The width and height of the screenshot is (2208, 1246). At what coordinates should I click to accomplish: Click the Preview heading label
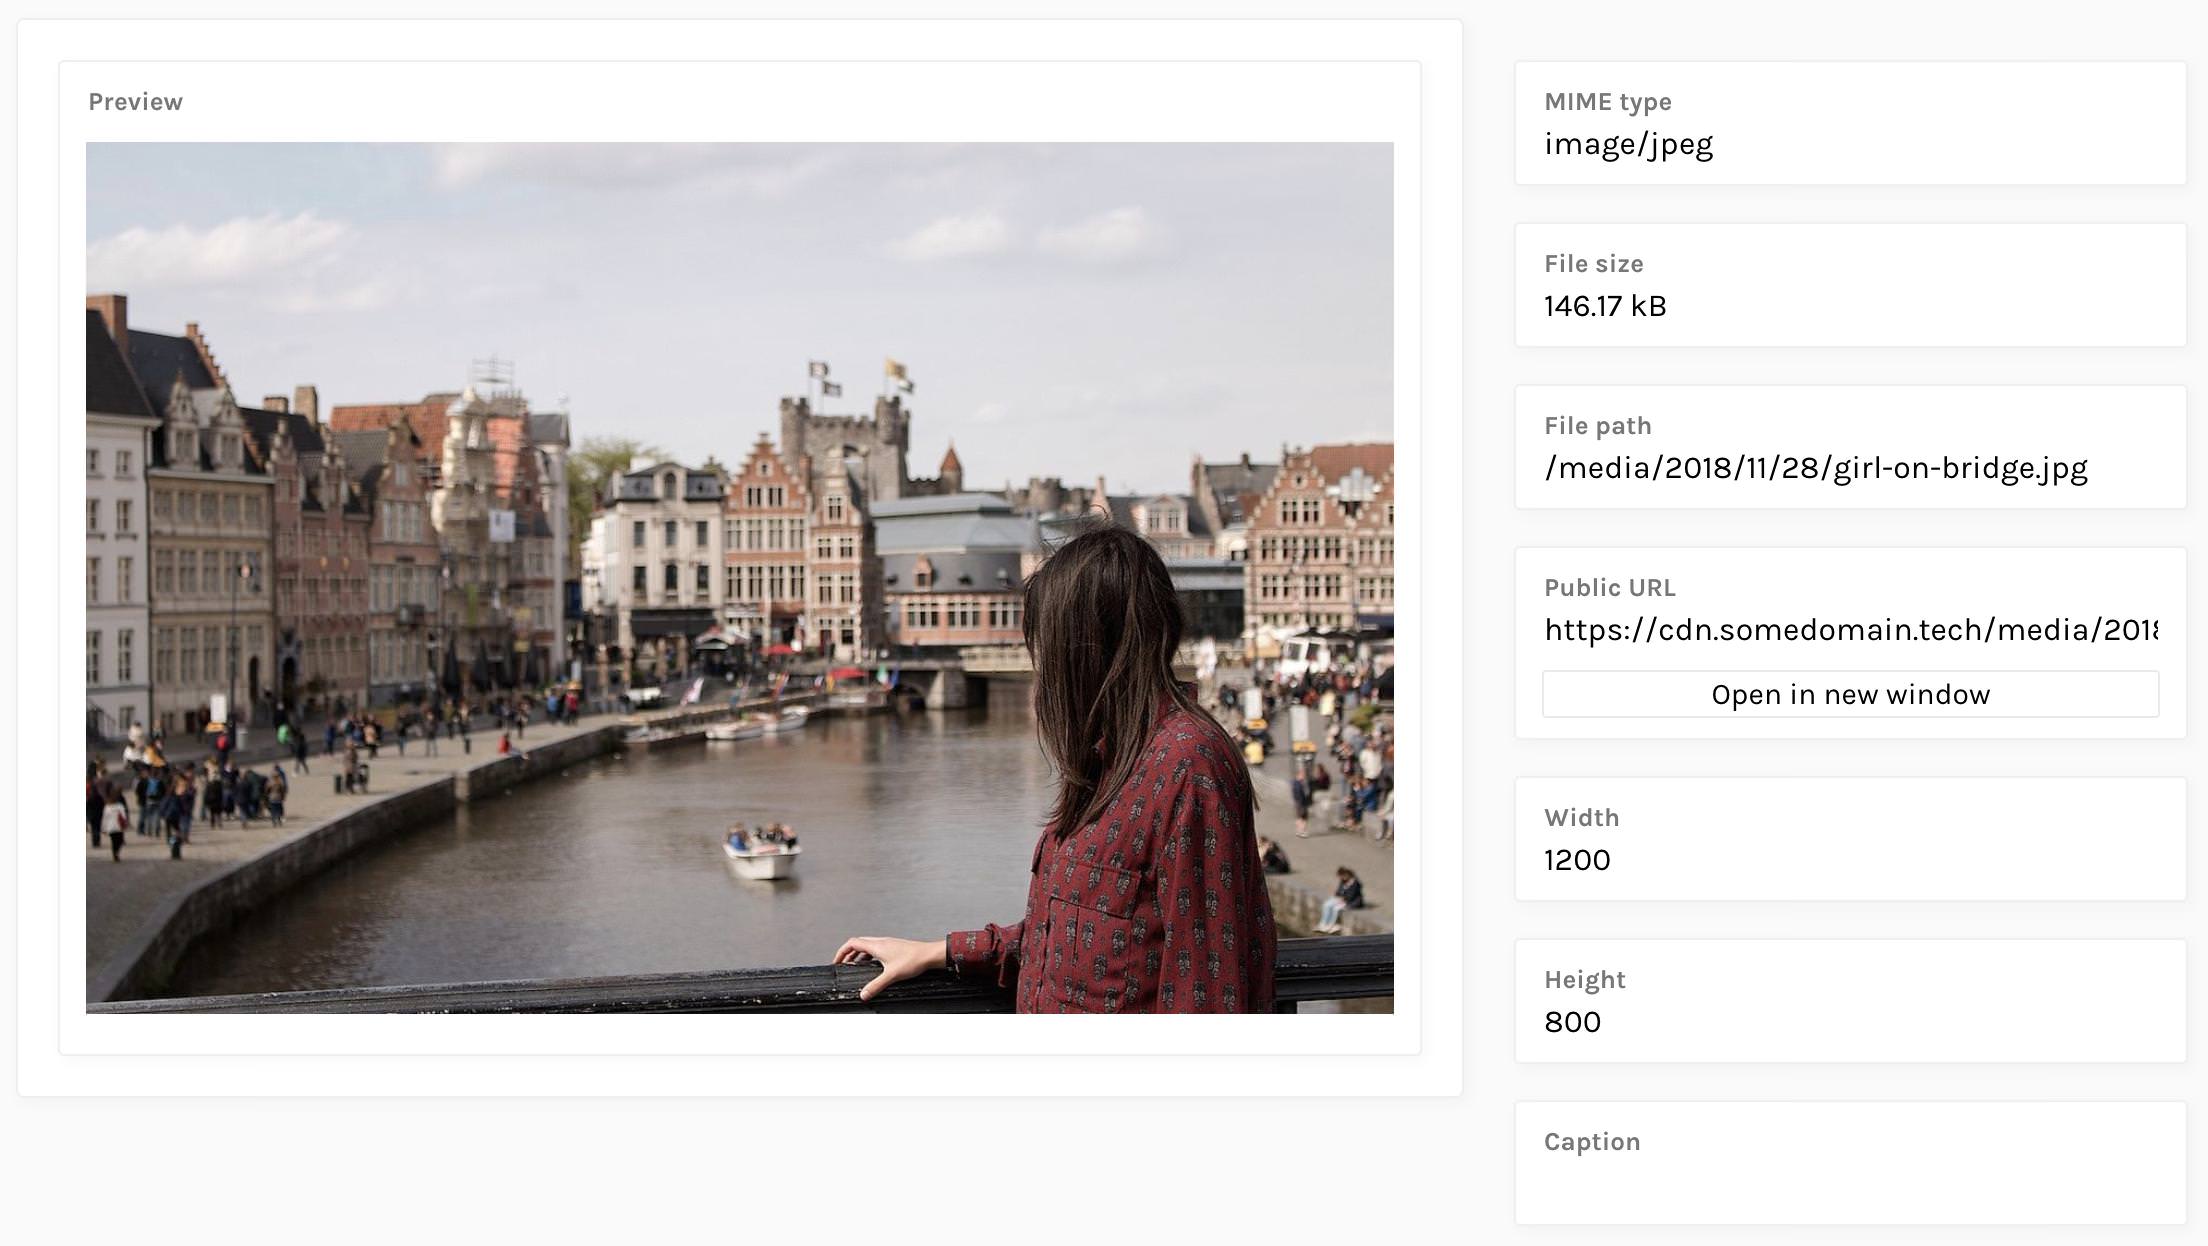click(x=135, y=102)
